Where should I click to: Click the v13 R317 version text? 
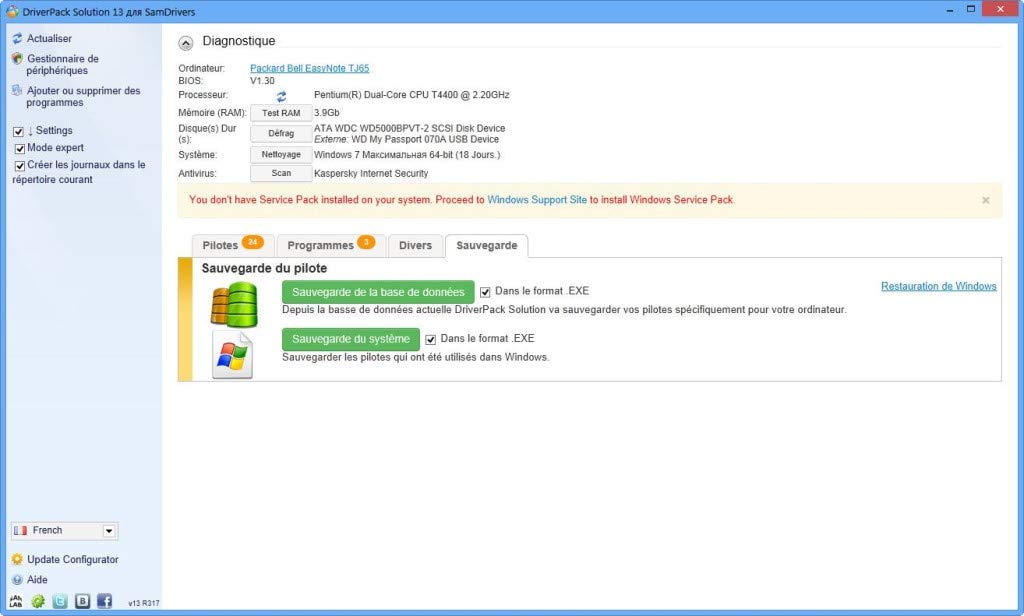pos(144,603)
